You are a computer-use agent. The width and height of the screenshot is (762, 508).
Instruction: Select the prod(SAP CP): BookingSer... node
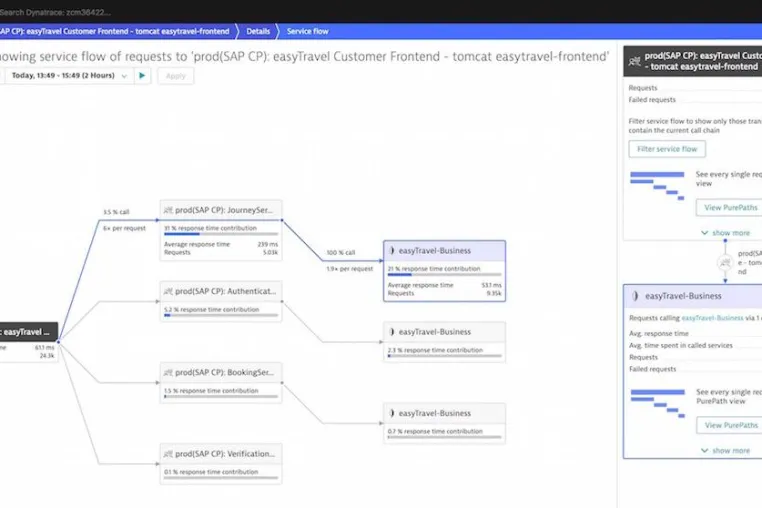(221, 383)
